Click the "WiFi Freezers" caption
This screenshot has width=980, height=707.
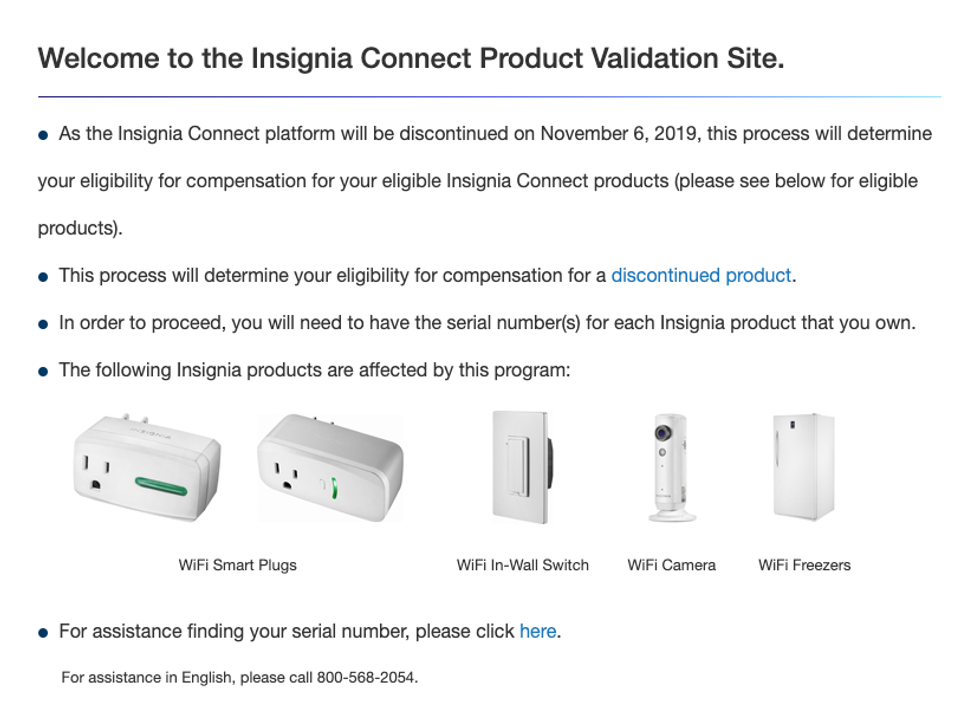[805, 565]
